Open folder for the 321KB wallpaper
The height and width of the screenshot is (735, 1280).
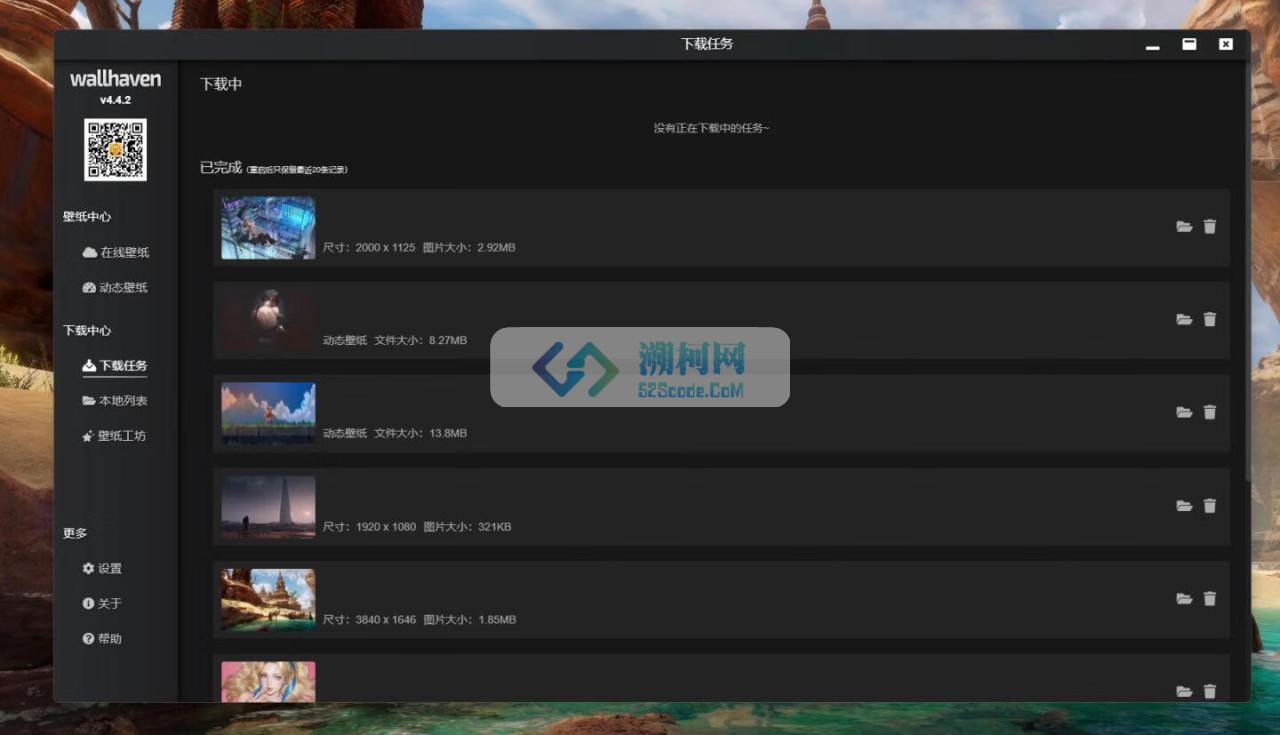[1184, 506]
